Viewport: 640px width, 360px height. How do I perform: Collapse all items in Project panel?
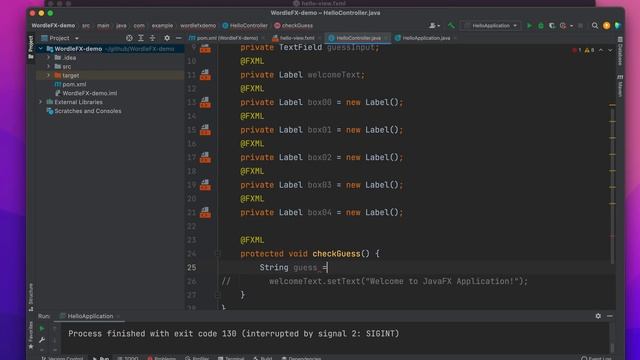coord(152,38)
